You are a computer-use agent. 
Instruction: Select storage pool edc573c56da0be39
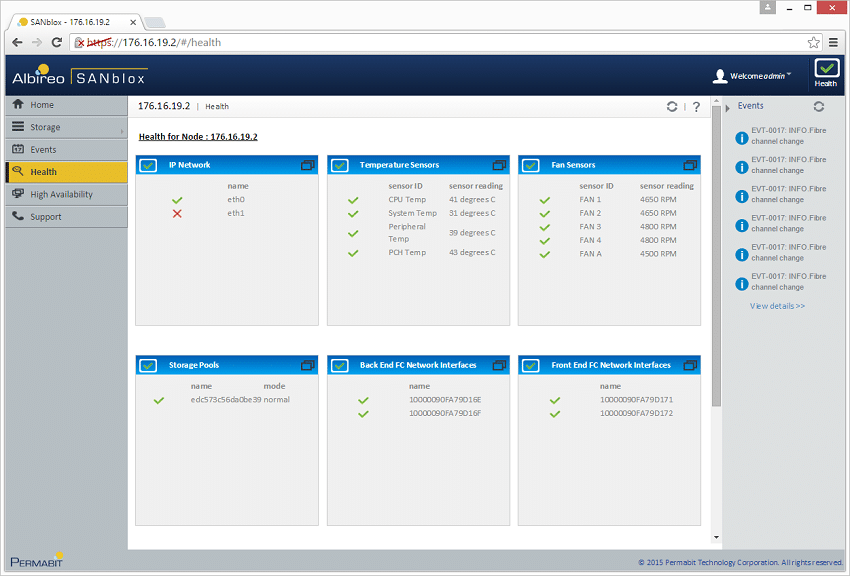[x=226, y=399]
